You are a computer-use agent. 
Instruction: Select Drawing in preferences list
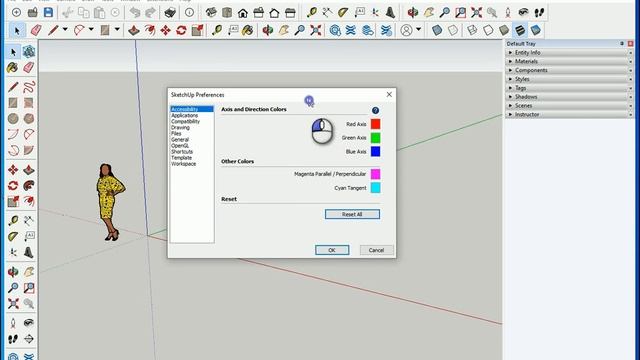[x=180, y=128]
